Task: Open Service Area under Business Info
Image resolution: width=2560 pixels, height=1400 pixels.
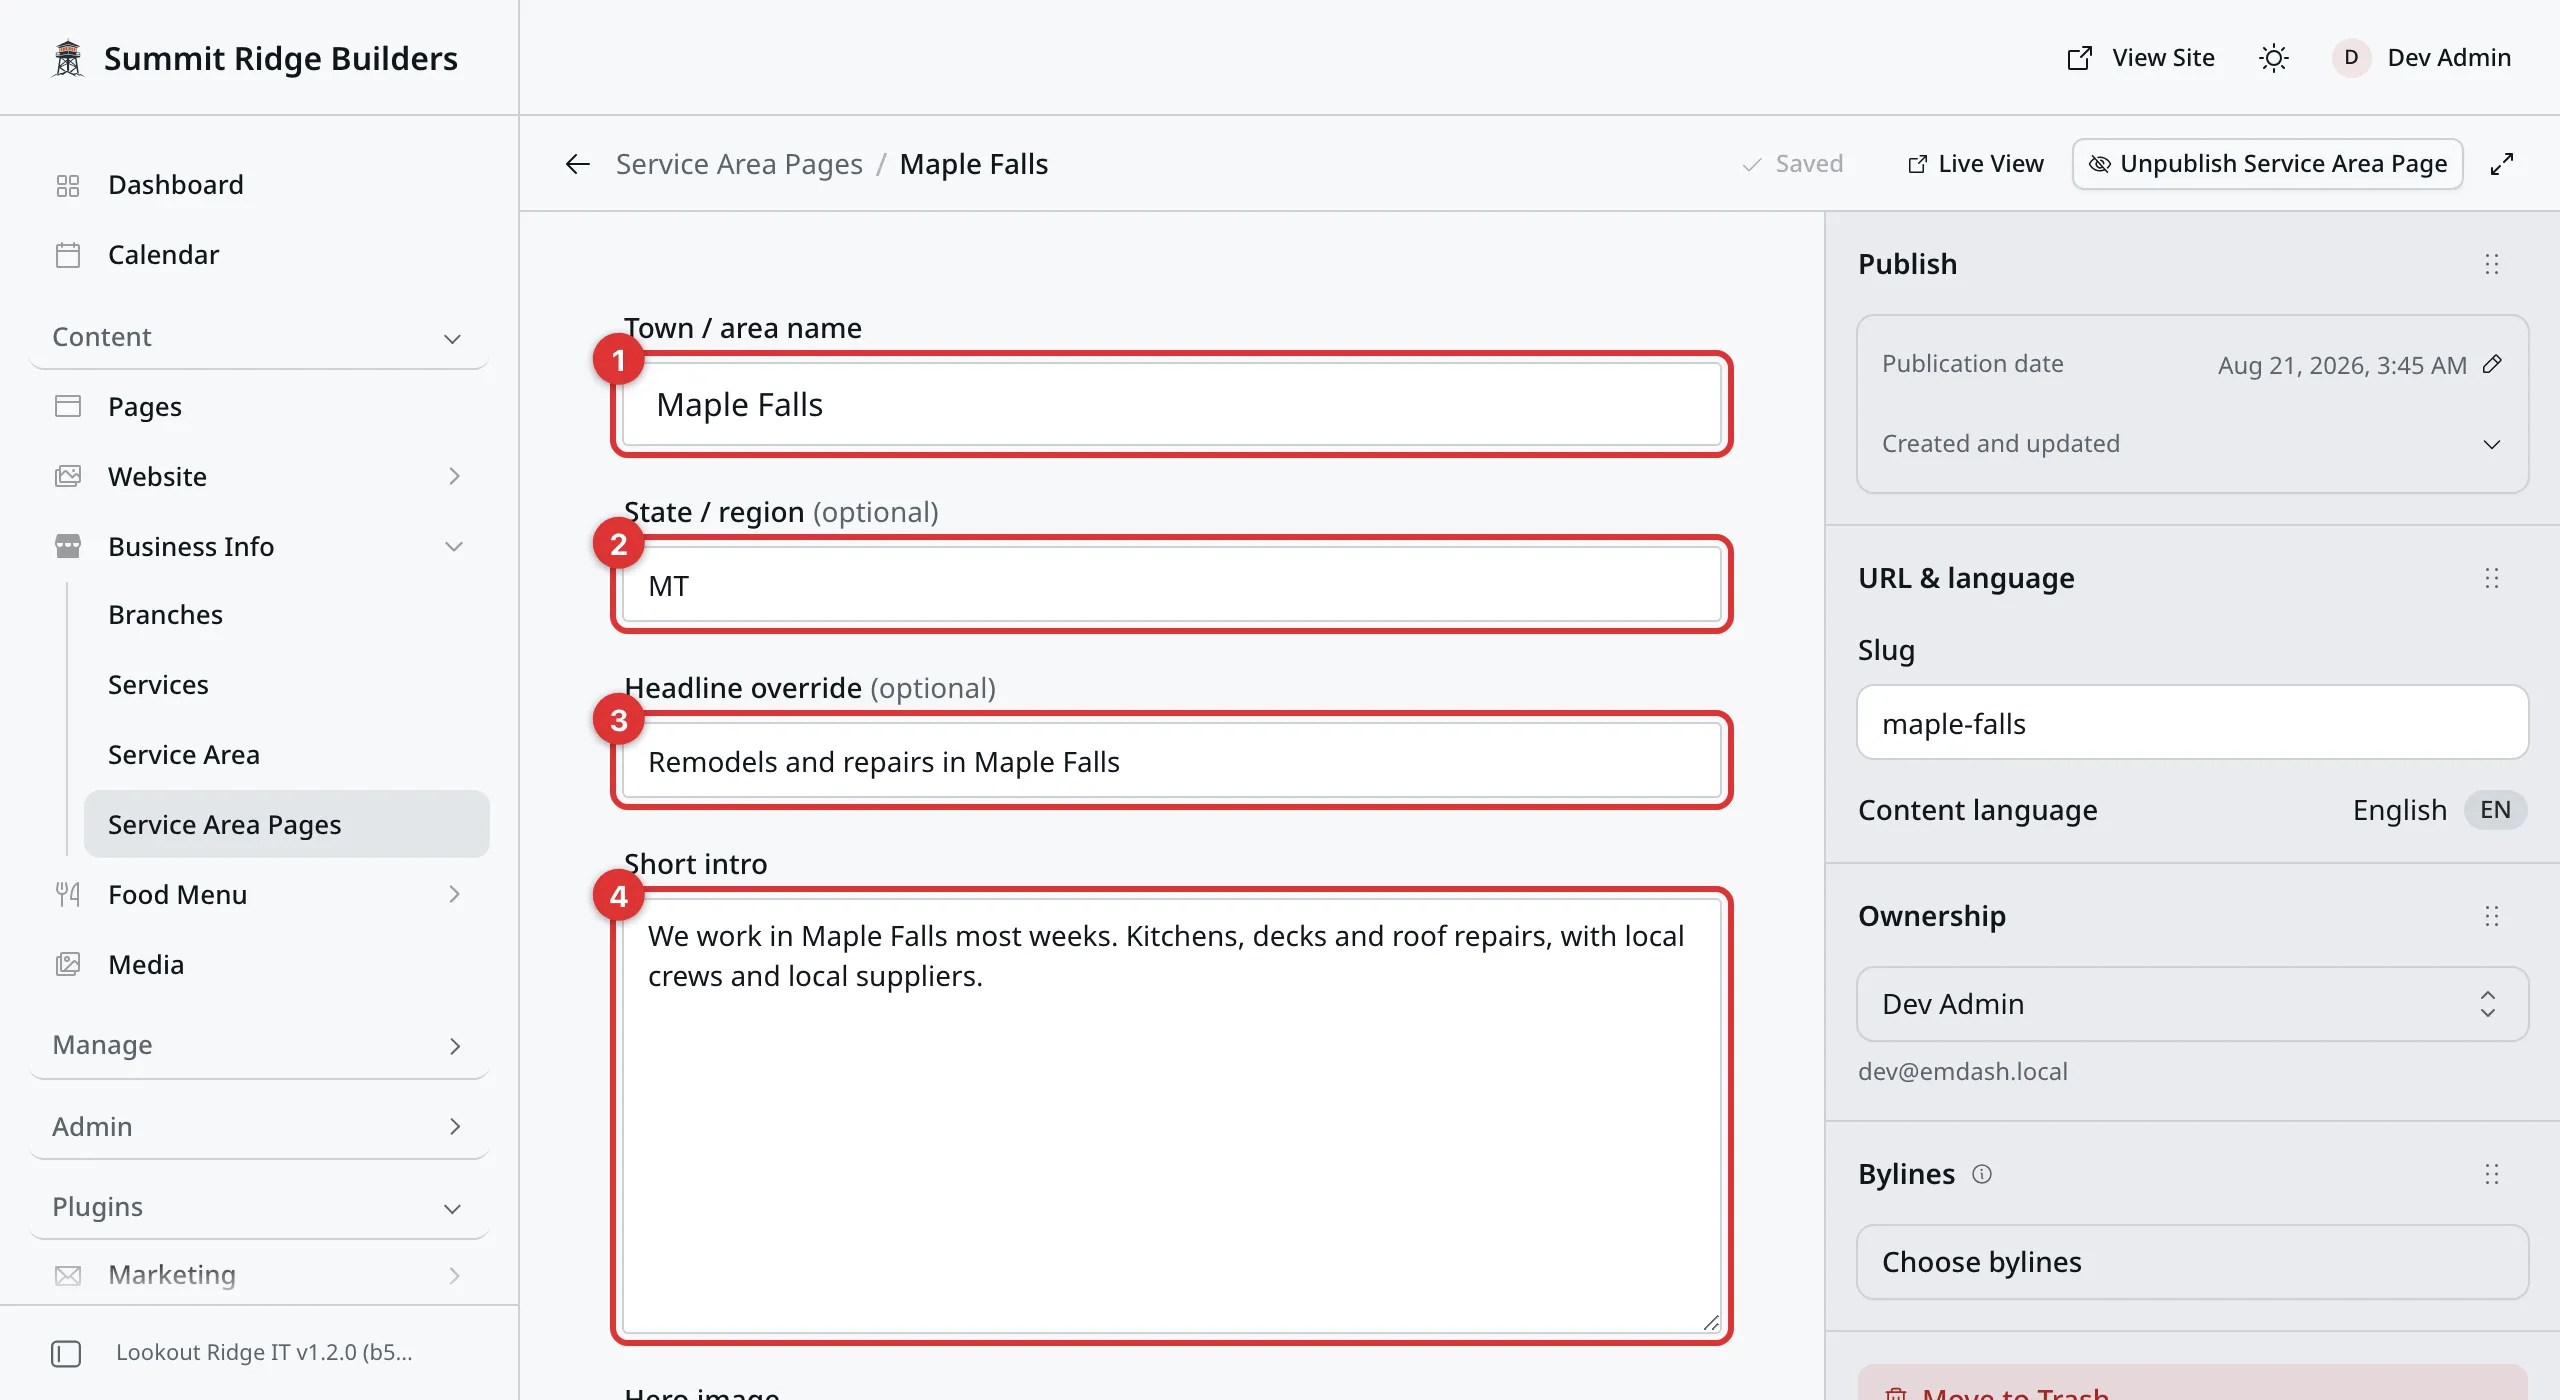Action: coord(287,755)
